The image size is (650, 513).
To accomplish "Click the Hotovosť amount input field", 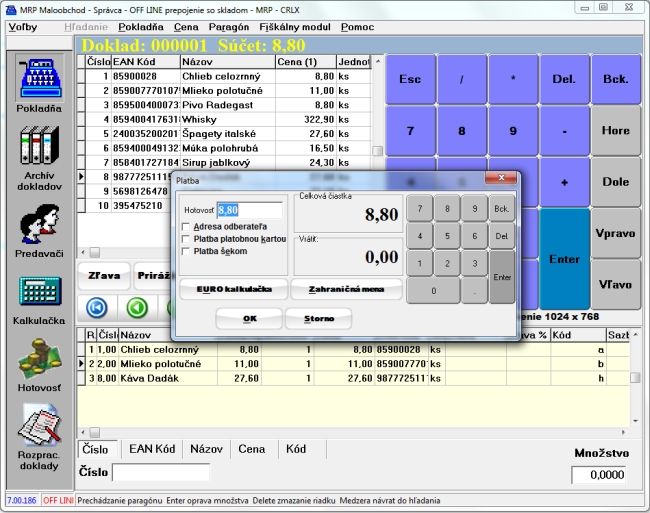I will (x=249, y=210).
